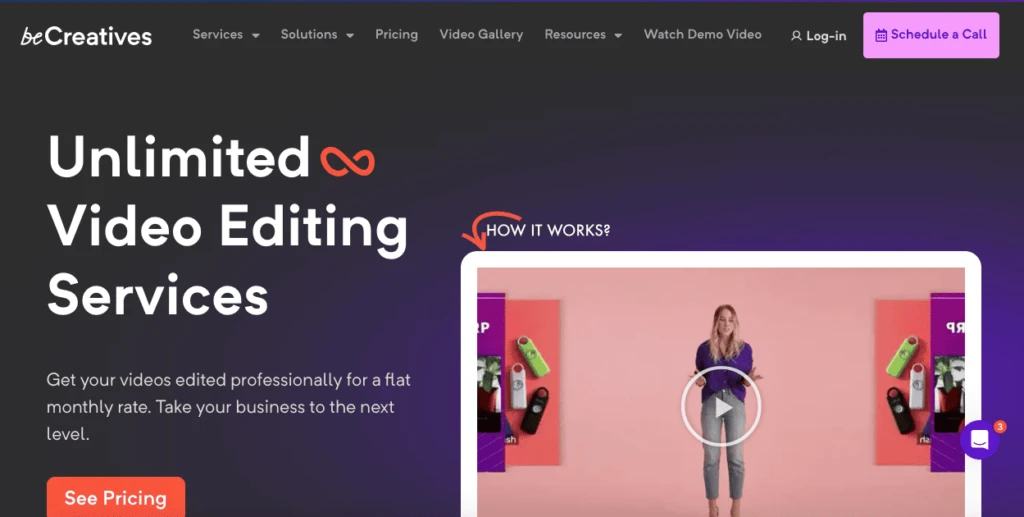Go to Video Gallery page
The height and width of the screenshot is (517, 1024).
click(481, 35)
